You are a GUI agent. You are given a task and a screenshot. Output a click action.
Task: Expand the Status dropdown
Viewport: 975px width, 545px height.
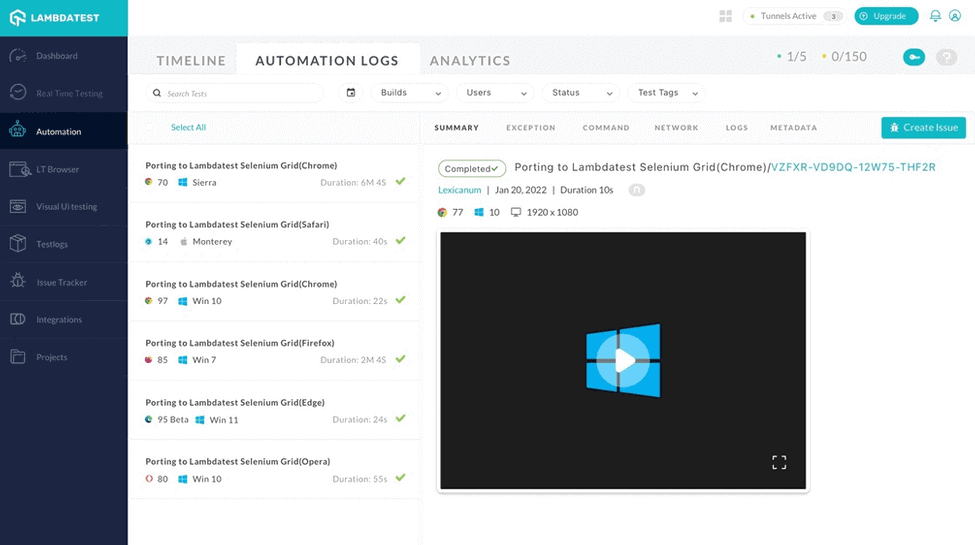pos(581,93)
